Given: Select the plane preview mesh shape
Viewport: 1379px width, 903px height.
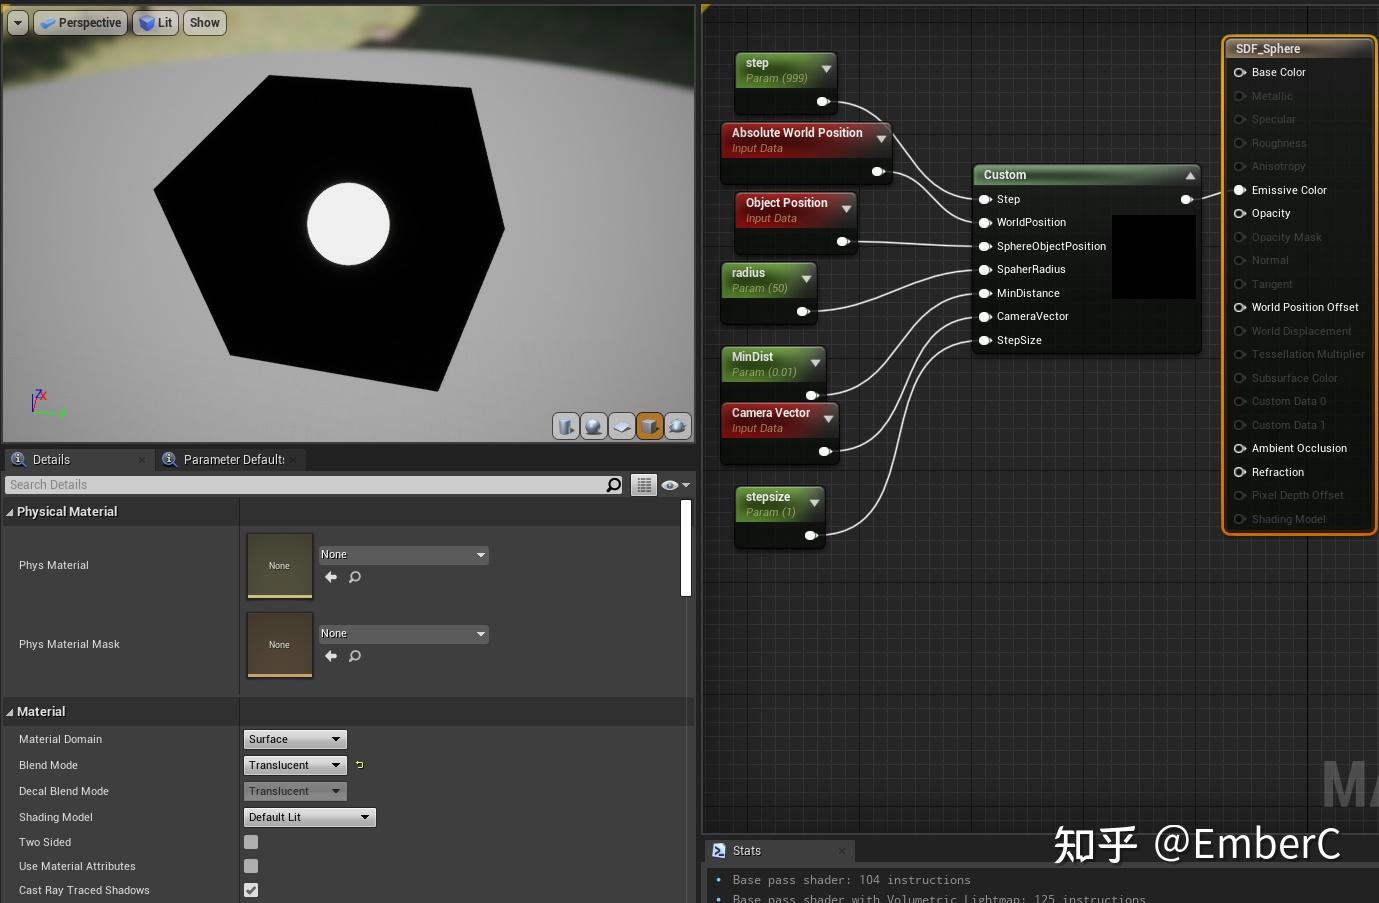Looking at the screenshot, I should click(622, 426).
